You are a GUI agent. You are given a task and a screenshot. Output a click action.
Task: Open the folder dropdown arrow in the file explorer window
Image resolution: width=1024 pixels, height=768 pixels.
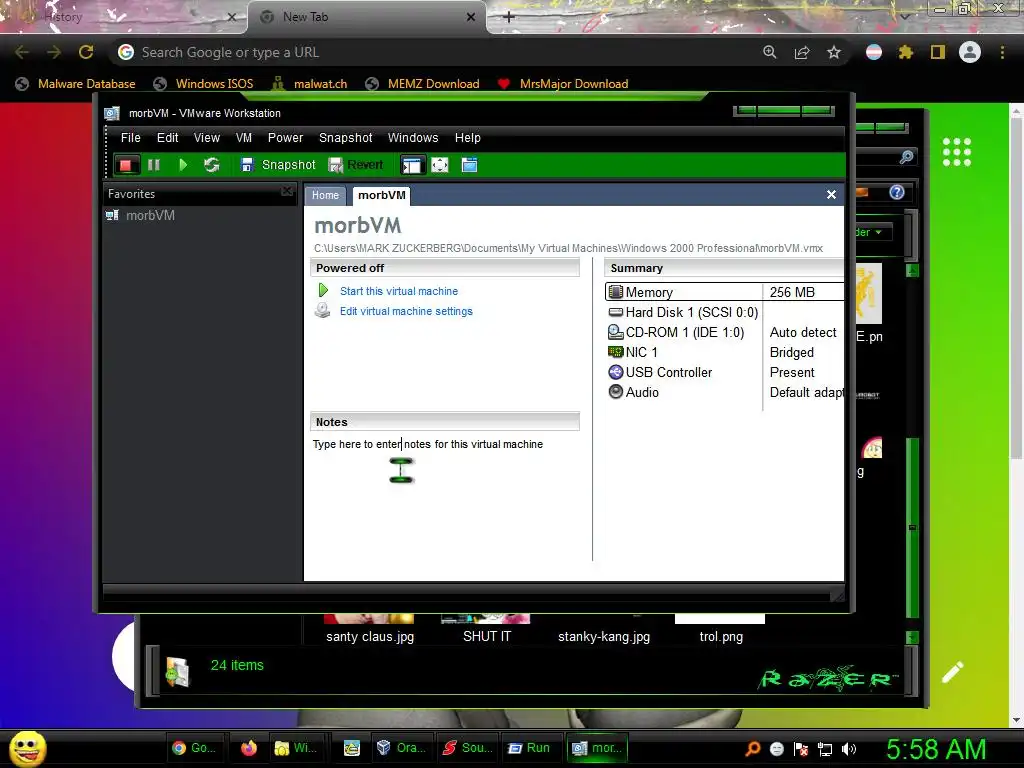point(878,232)
